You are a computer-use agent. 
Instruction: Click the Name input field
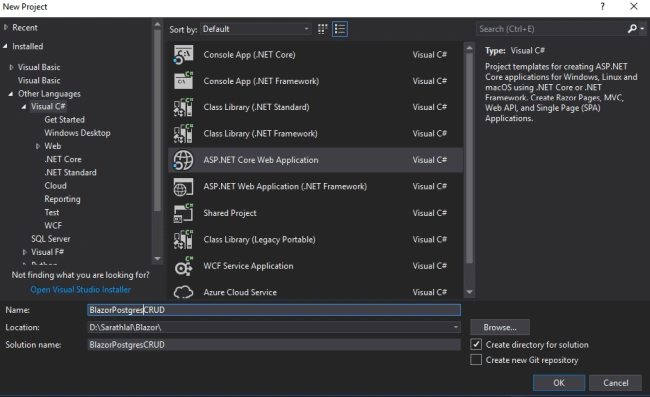[x=274, y=310]
